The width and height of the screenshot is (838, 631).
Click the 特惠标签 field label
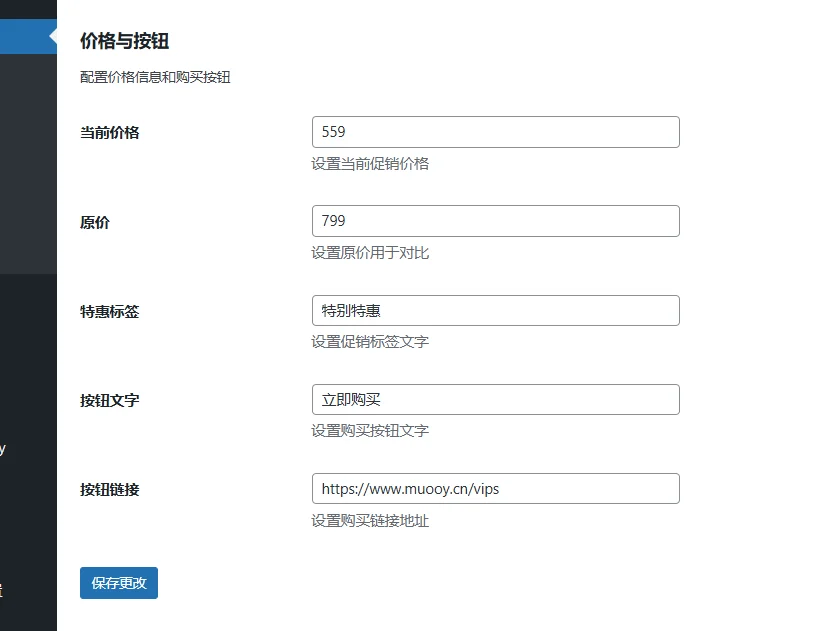pyautogui.click(x=109, y=311)
